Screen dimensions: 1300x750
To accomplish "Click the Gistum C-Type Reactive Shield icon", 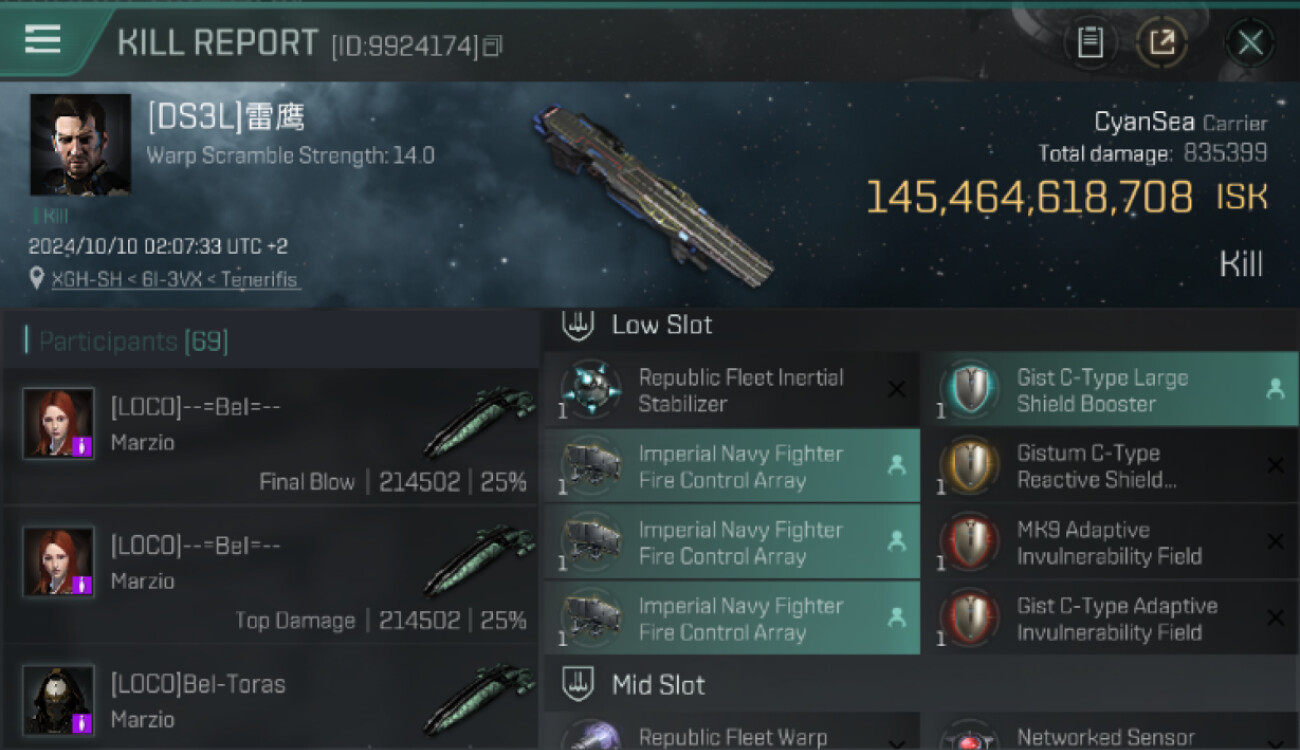I will [970, 466].
